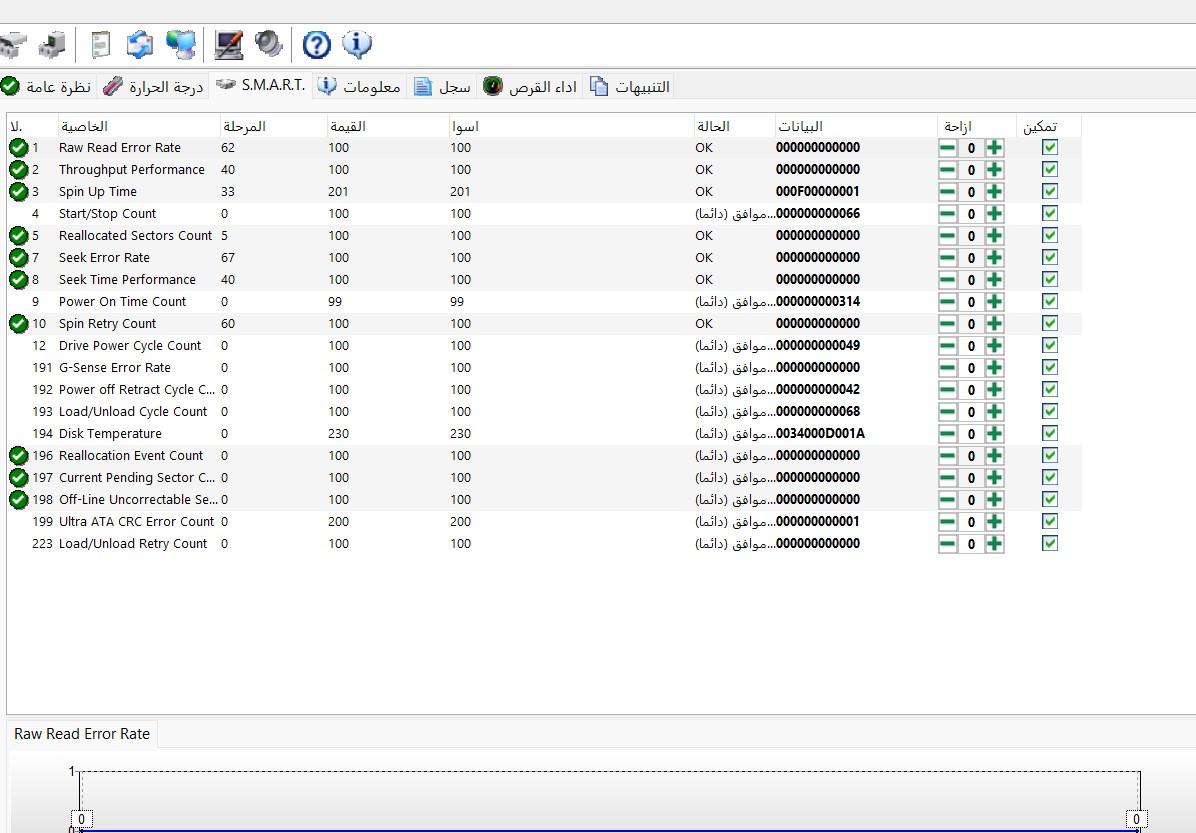Click green check icon of Raw Read Error Rate
1196x833 pixels.
pyautogui.click(x=18, y=148)
